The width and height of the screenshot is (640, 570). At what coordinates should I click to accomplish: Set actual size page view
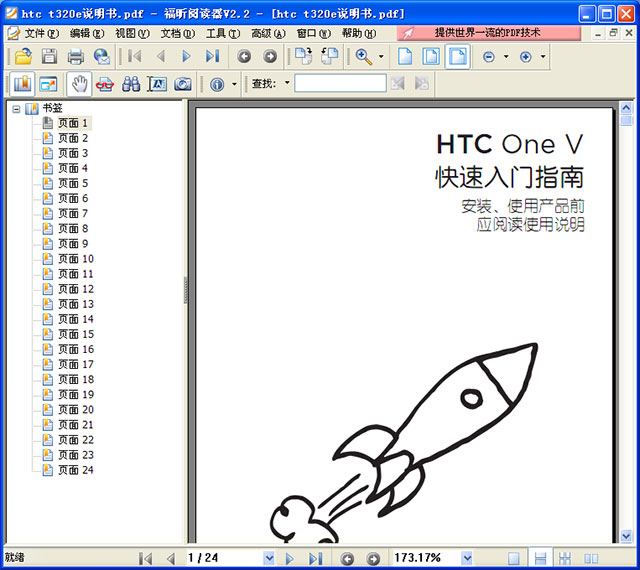(x=405, y=56)
